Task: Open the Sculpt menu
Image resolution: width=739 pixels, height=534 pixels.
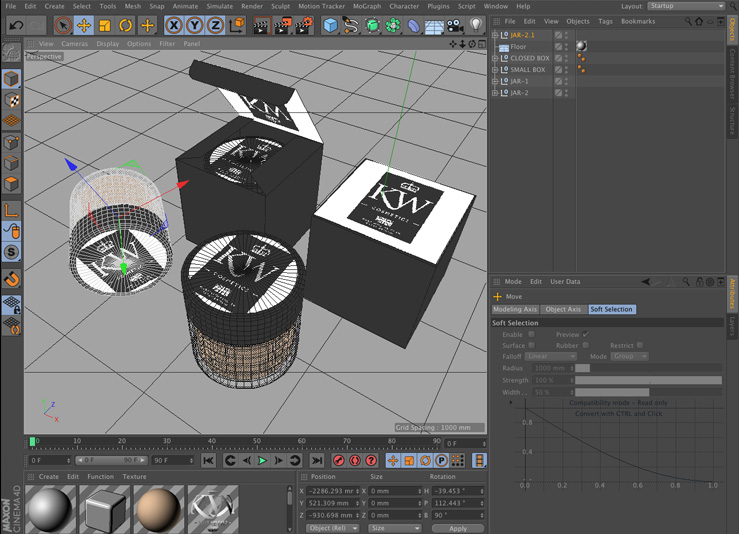Action: tap(280, 6)
